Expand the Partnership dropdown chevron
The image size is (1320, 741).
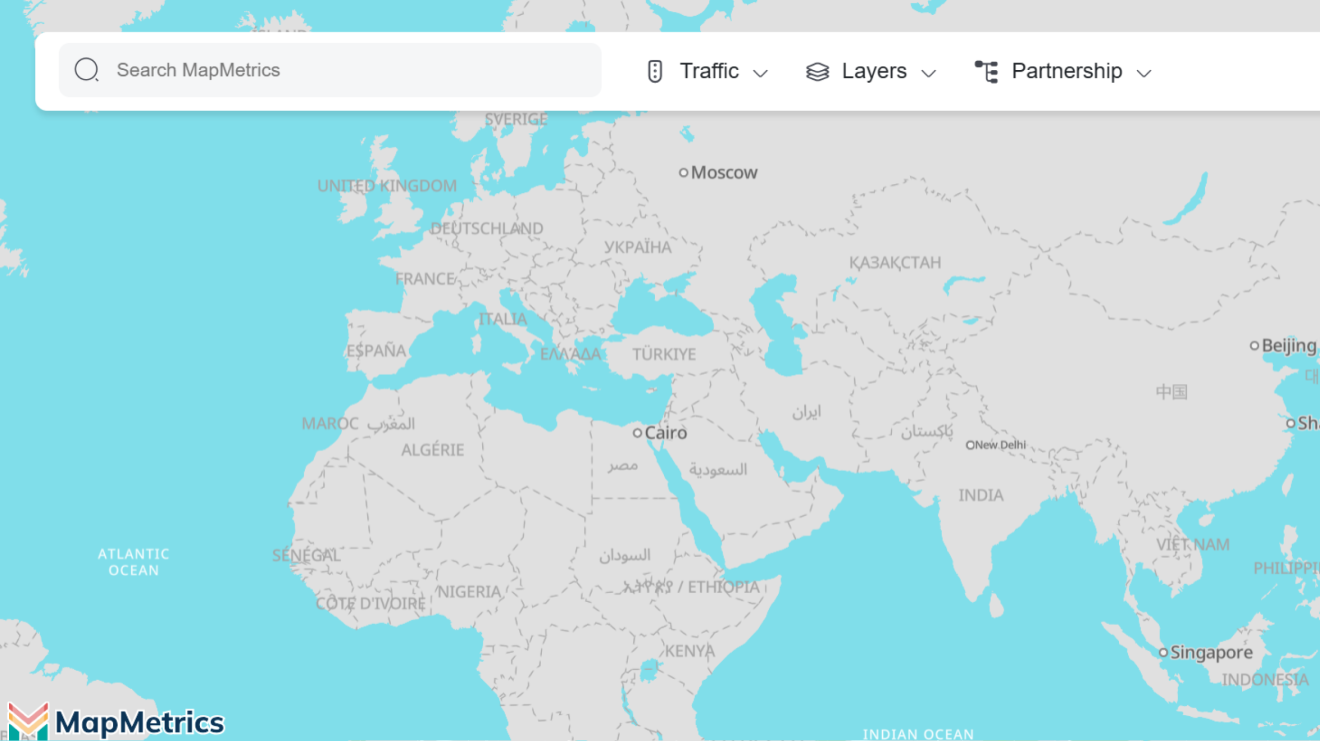tap(1145, 72)
